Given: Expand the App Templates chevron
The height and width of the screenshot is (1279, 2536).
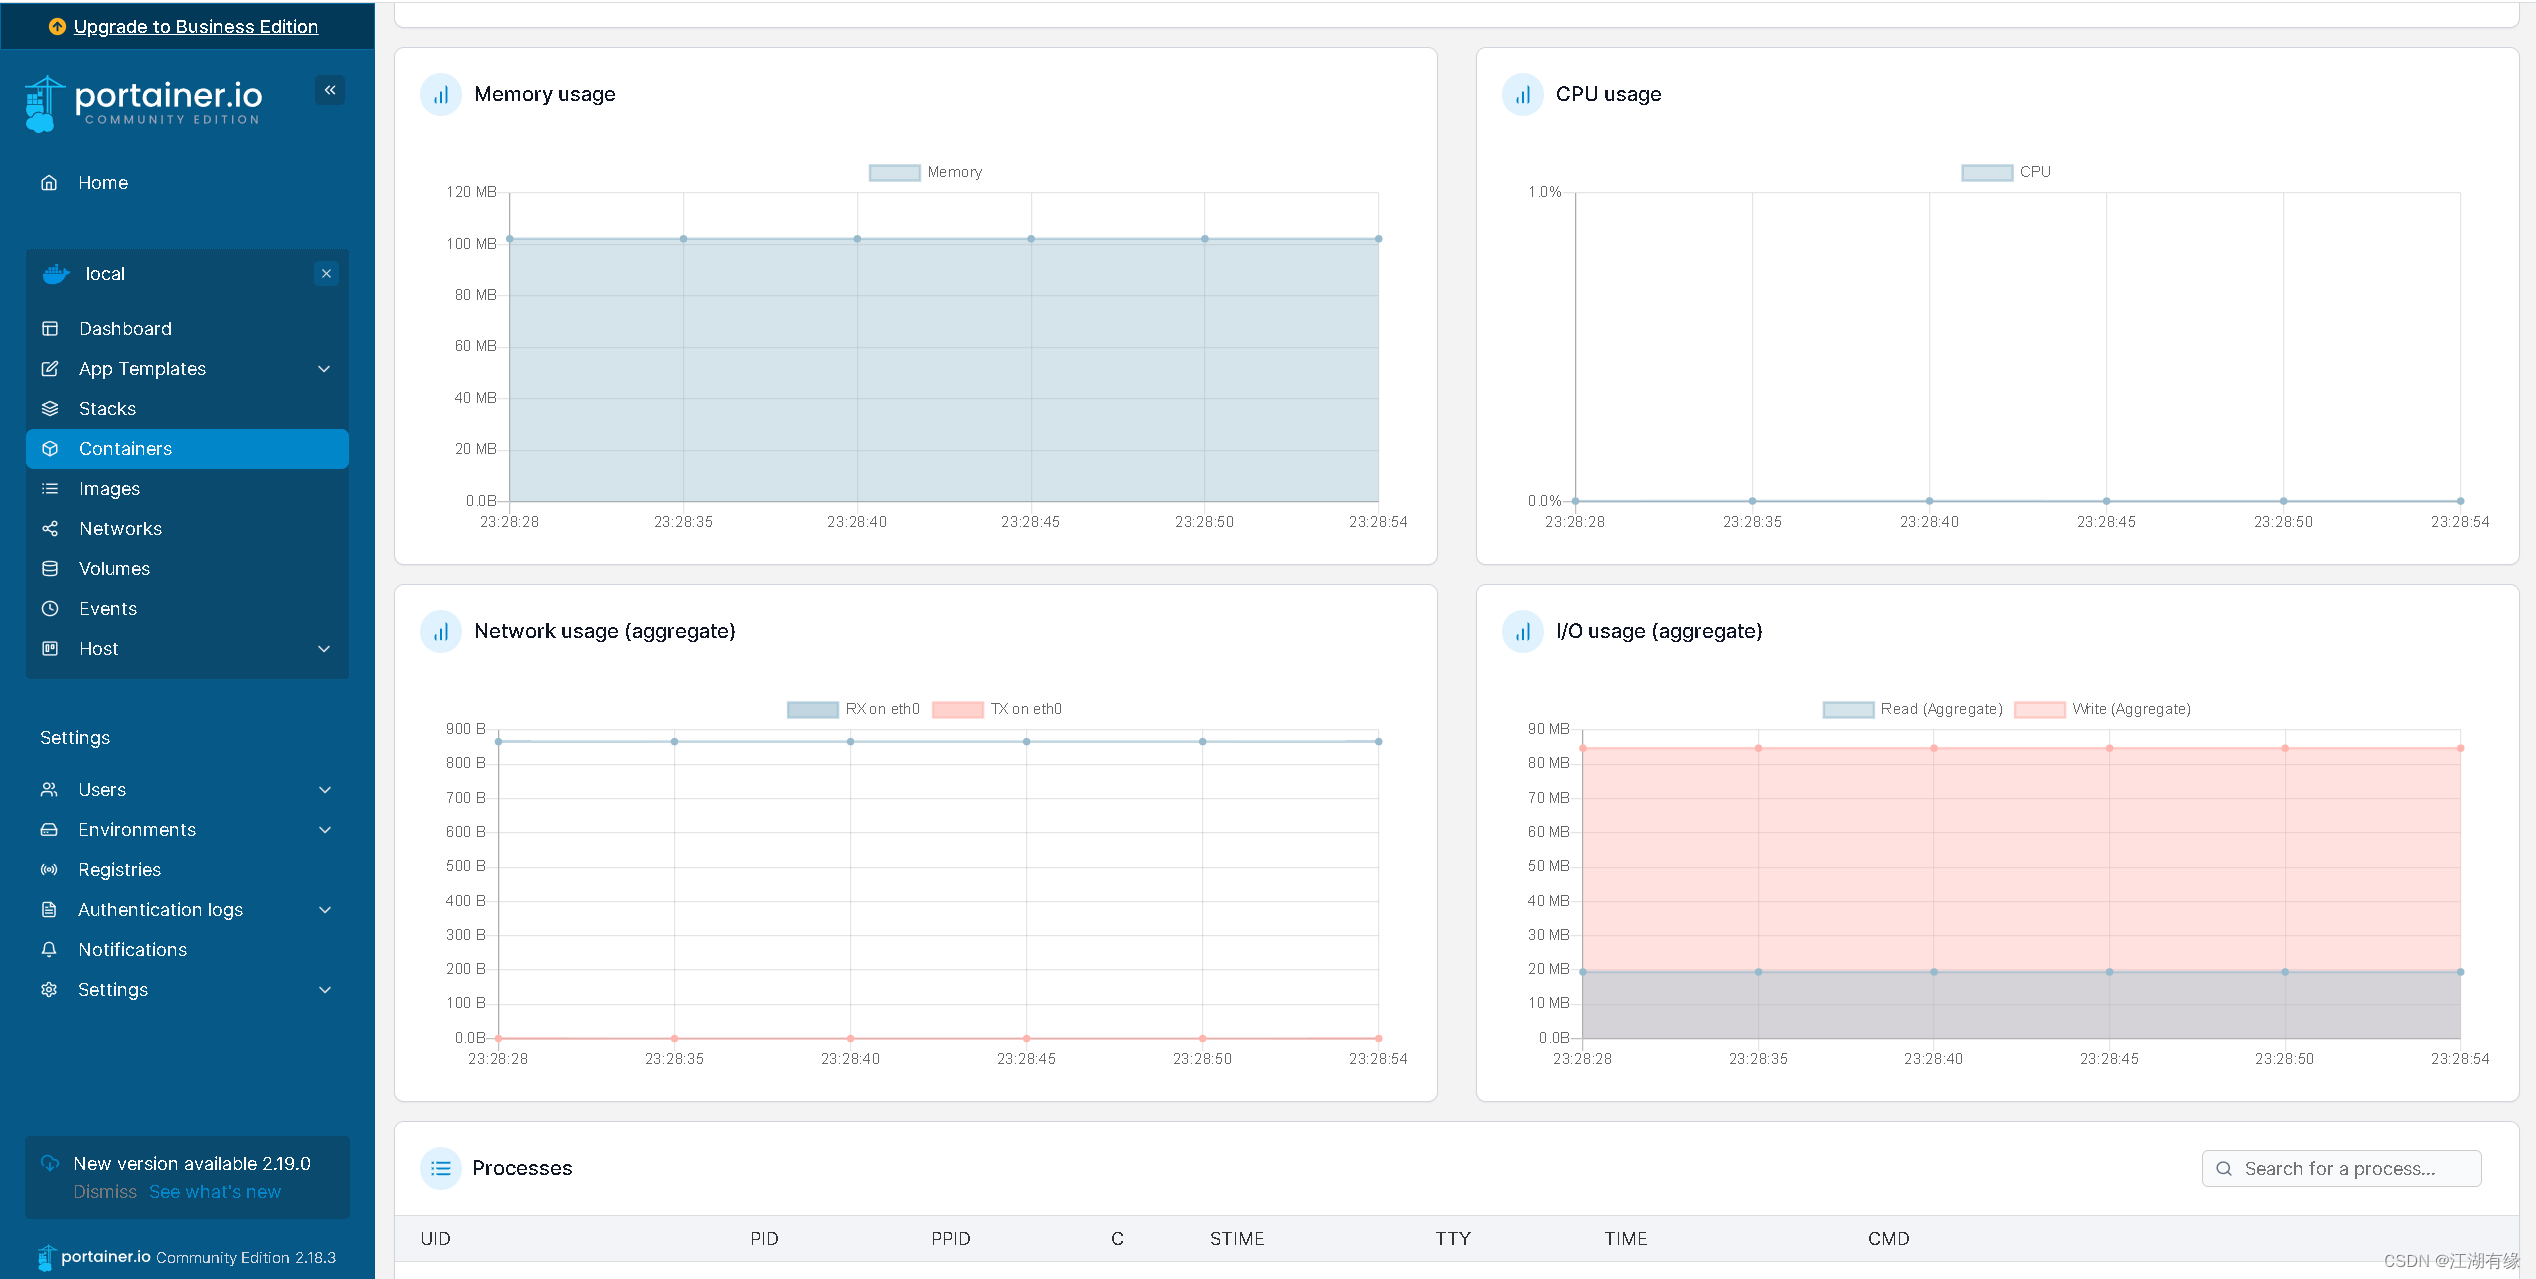Looking at the screenshot, I should (x=324, y=369).
